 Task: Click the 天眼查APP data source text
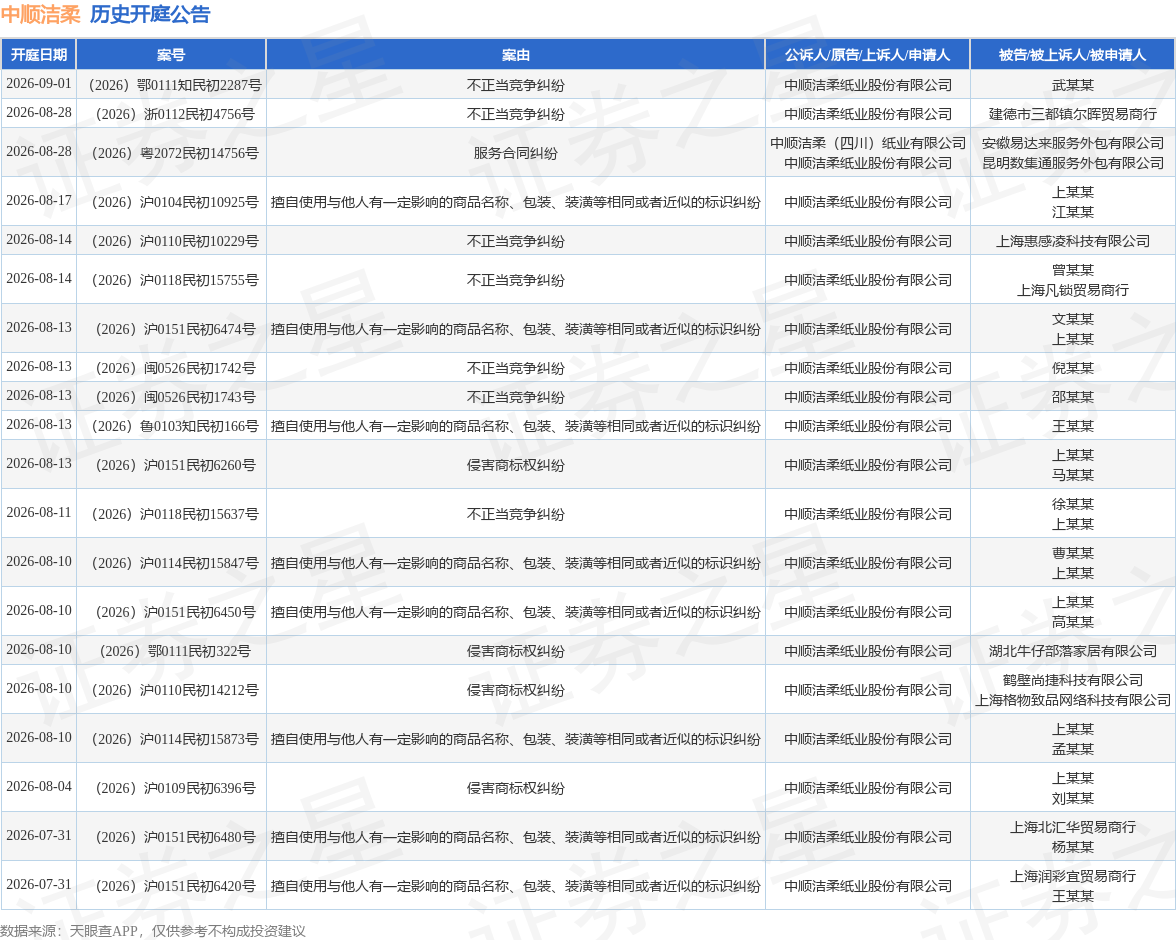pyautogui.click(x=104, y=931)
